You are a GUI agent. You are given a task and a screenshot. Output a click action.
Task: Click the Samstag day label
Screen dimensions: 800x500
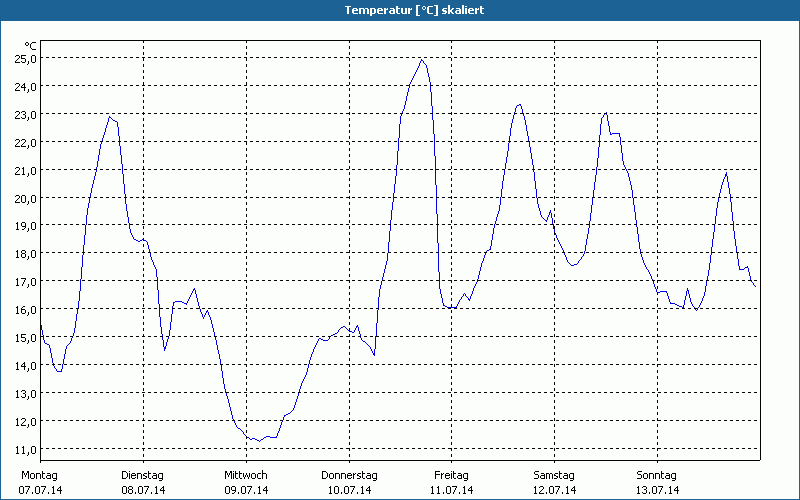tap(554, 476)
